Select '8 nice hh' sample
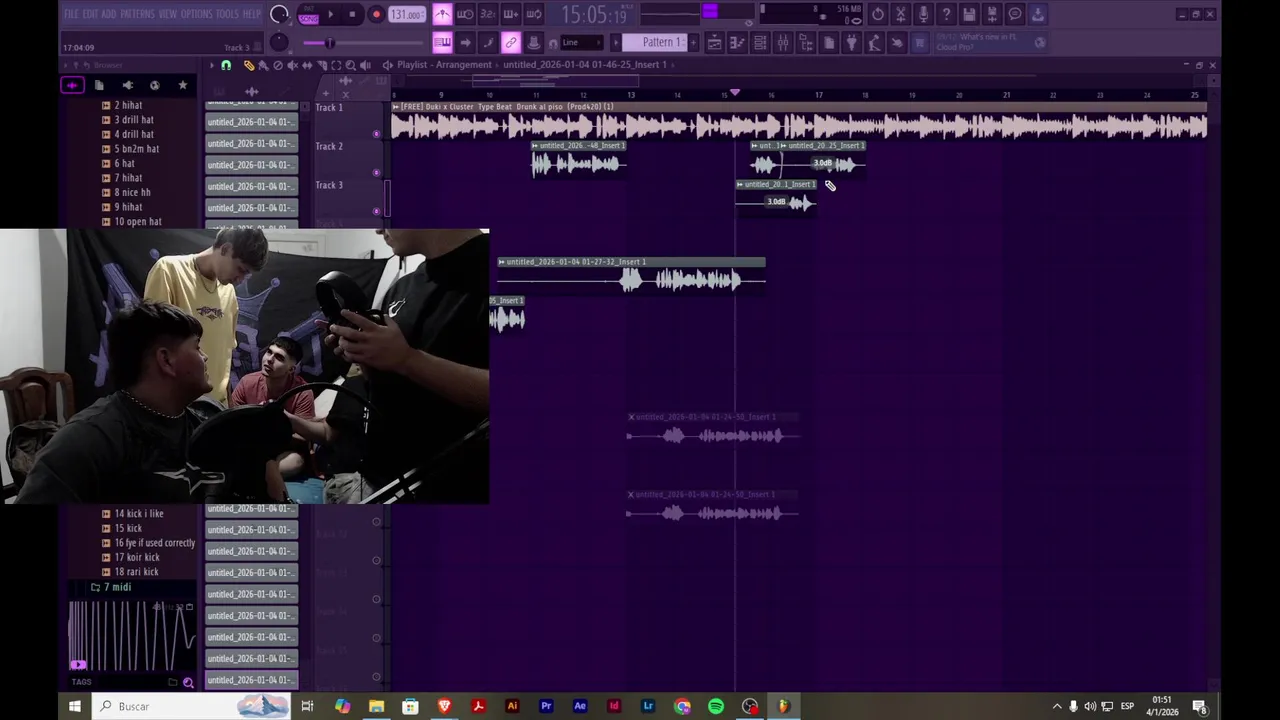Viewport: 1280px width, 720px height. click(132, 192)
